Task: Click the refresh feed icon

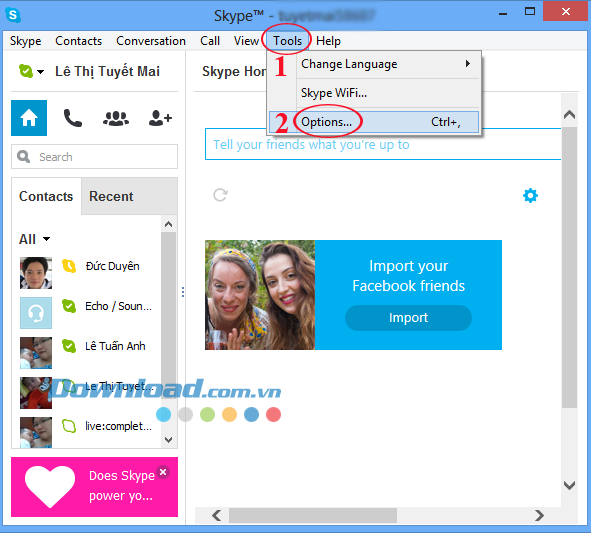Action: [x=220, y=195]
